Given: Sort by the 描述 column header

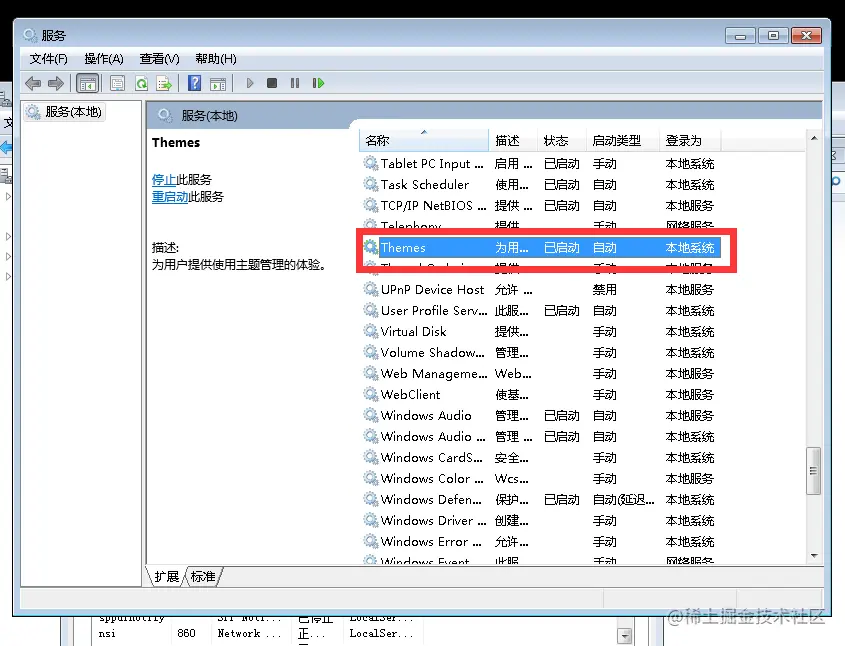Looking at the screenshot, I should tap(513, 141).
